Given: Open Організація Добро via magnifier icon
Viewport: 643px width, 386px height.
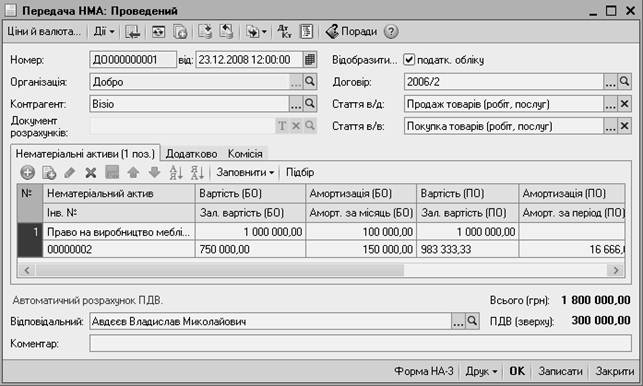Looking at the screenshot, I should 310,82.
